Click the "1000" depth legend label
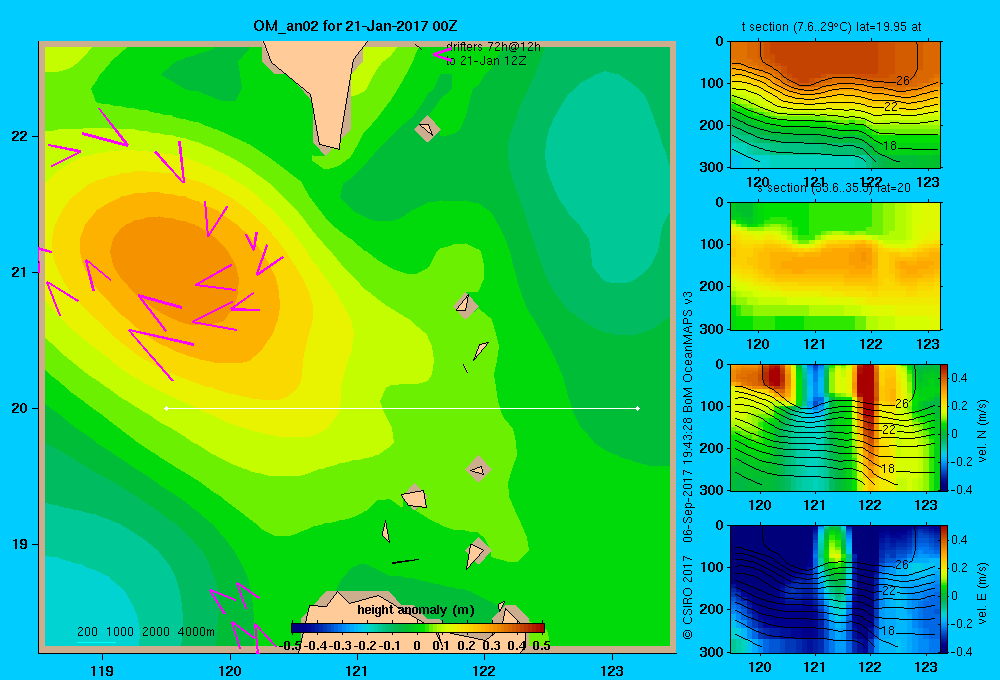Viewport: 1000px width, 680px height. click(120, 632)
